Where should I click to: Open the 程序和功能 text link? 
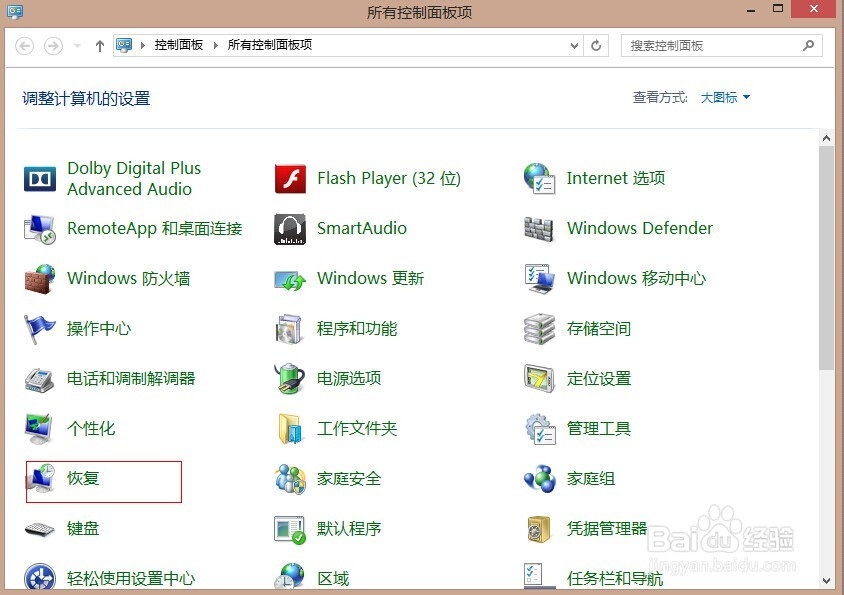coord(357,328)
